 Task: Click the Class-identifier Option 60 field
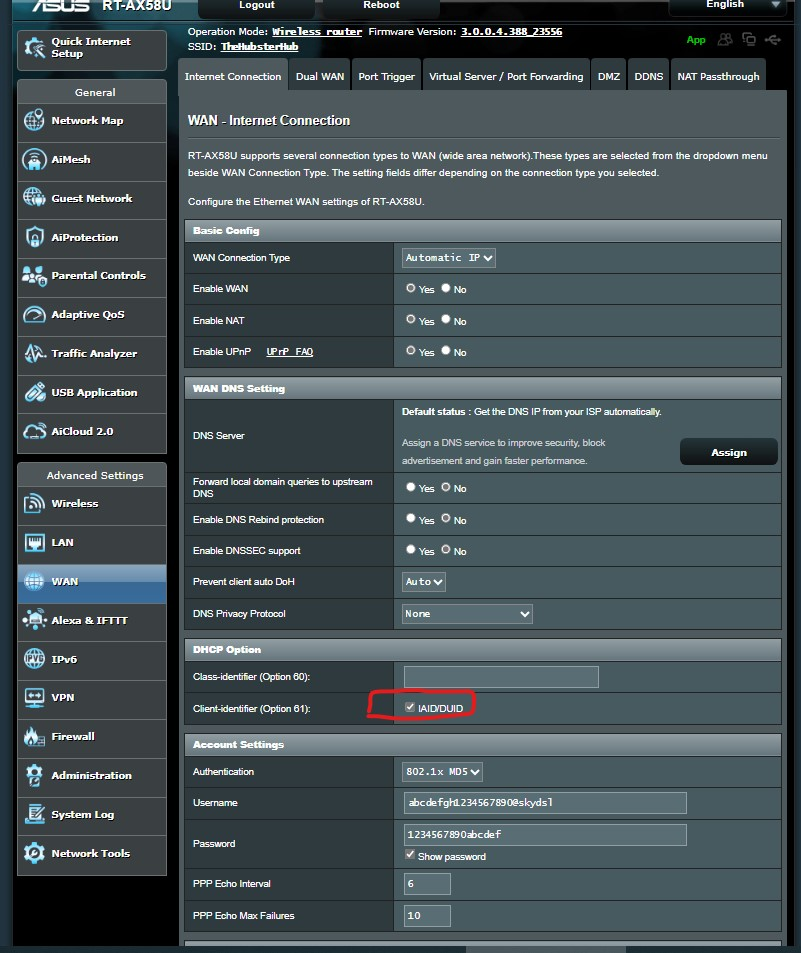tap(500, 677)
